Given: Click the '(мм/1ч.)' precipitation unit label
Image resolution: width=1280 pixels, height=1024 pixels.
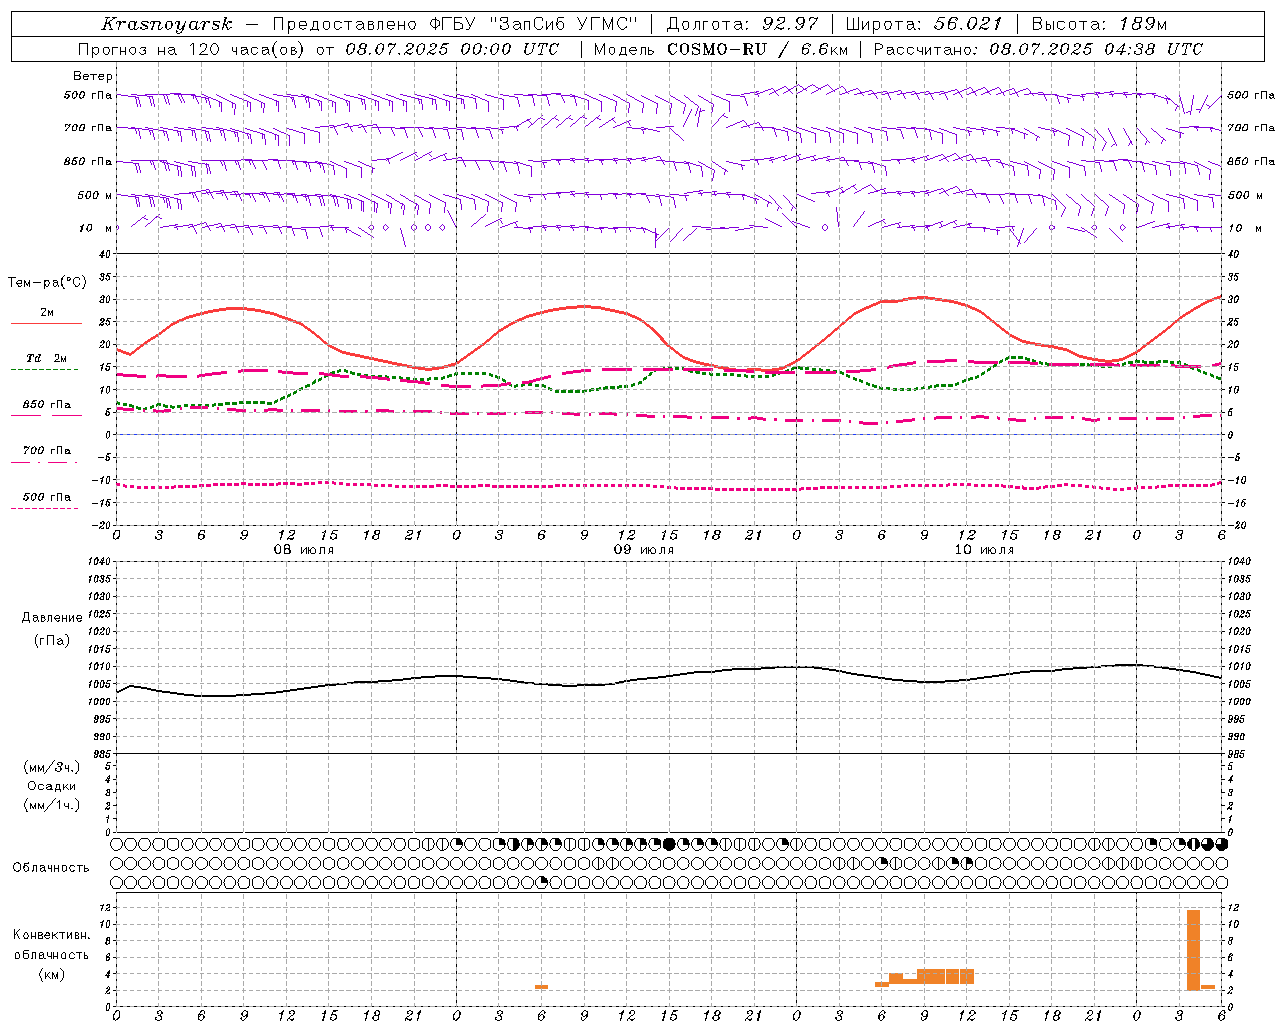Looking at the screenshot, I should pos(52,805).
